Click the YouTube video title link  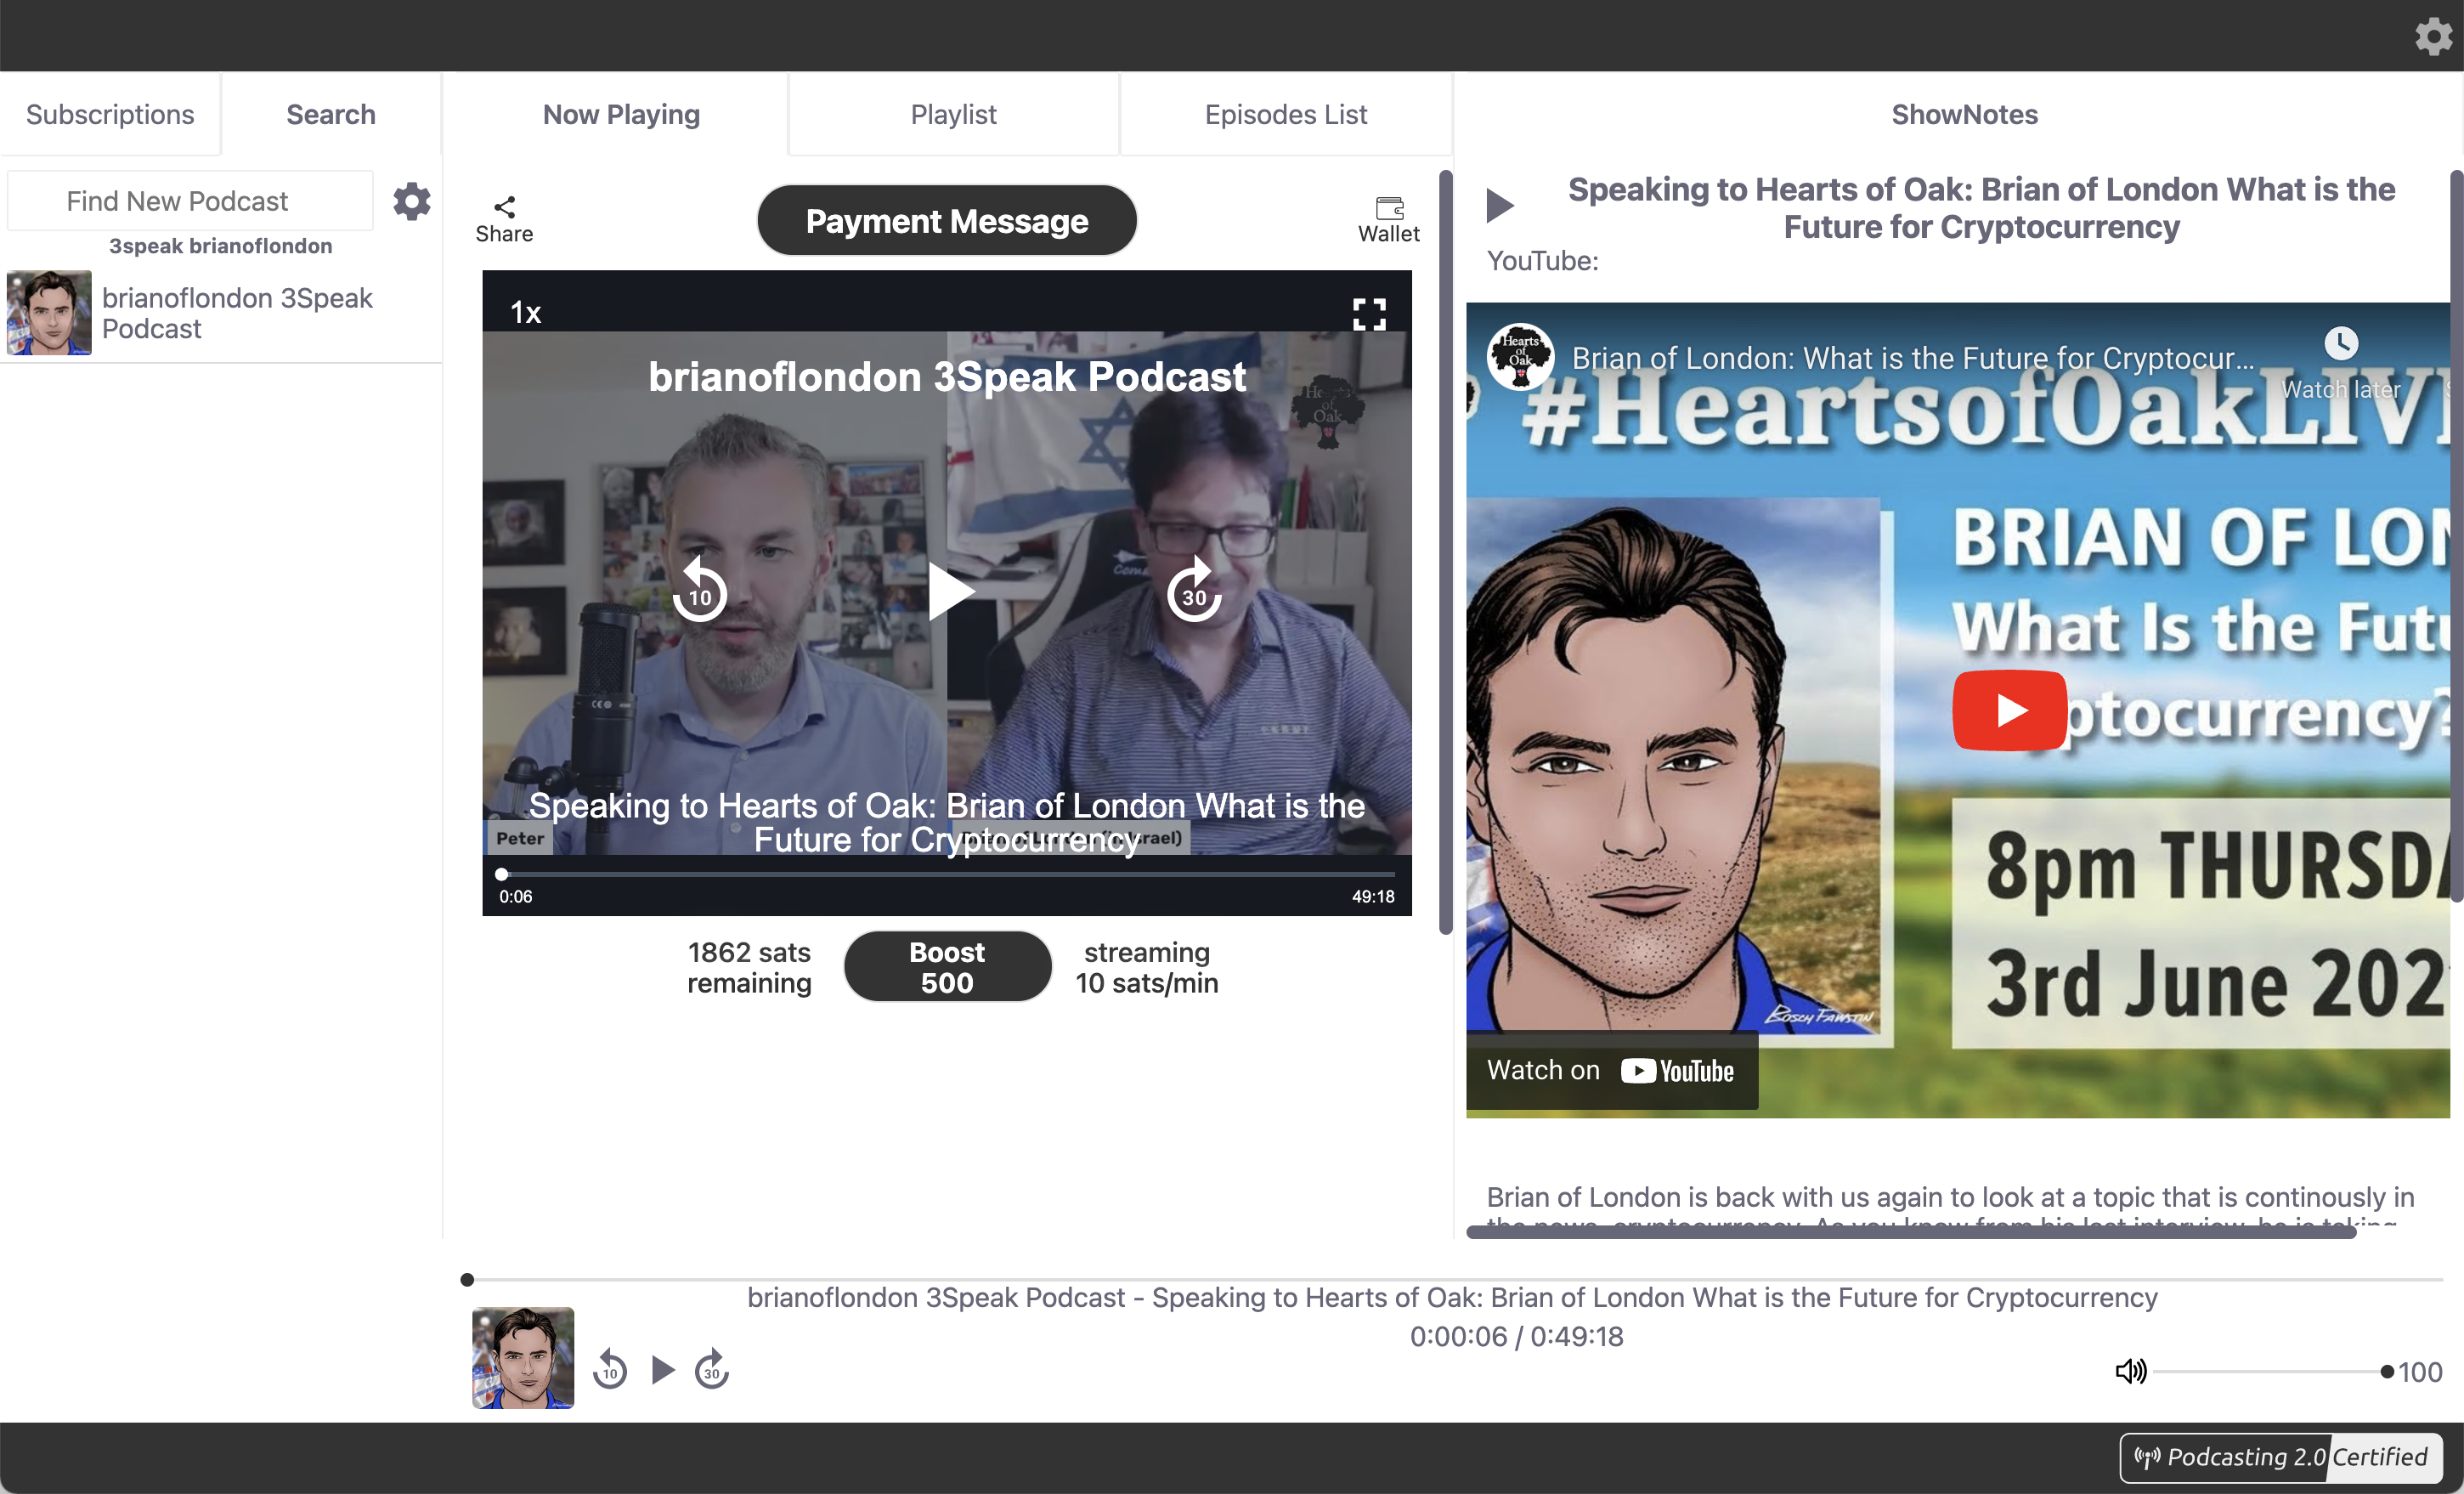pos(1912,358)
